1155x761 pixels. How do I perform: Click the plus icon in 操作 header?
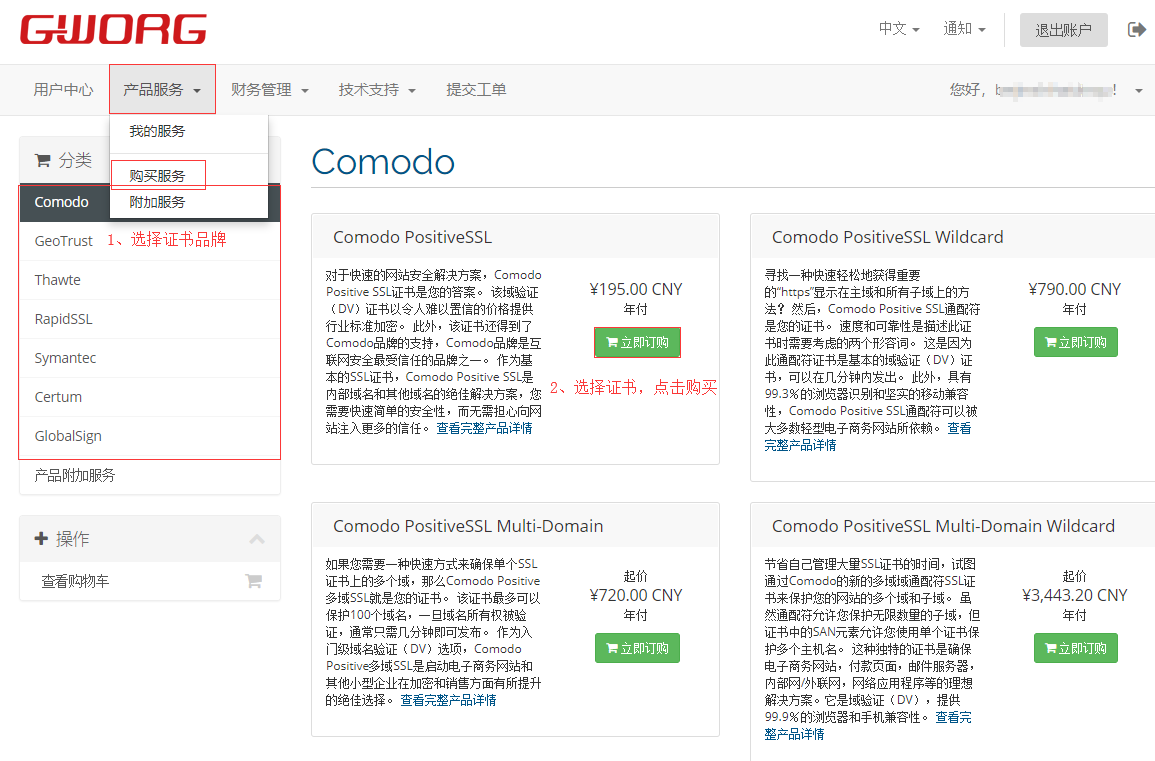[x=41, y=539]
